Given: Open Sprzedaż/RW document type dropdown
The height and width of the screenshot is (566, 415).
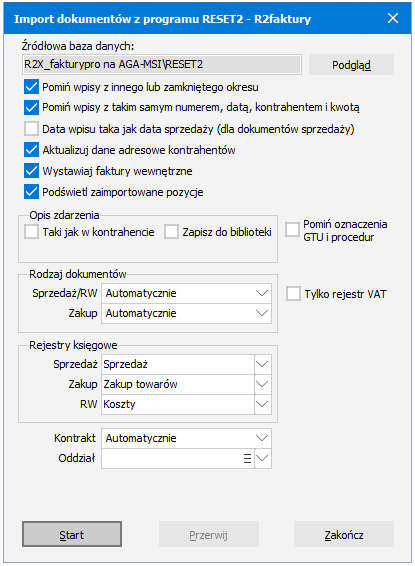Looking at the screenshot, I should [186, 293].
